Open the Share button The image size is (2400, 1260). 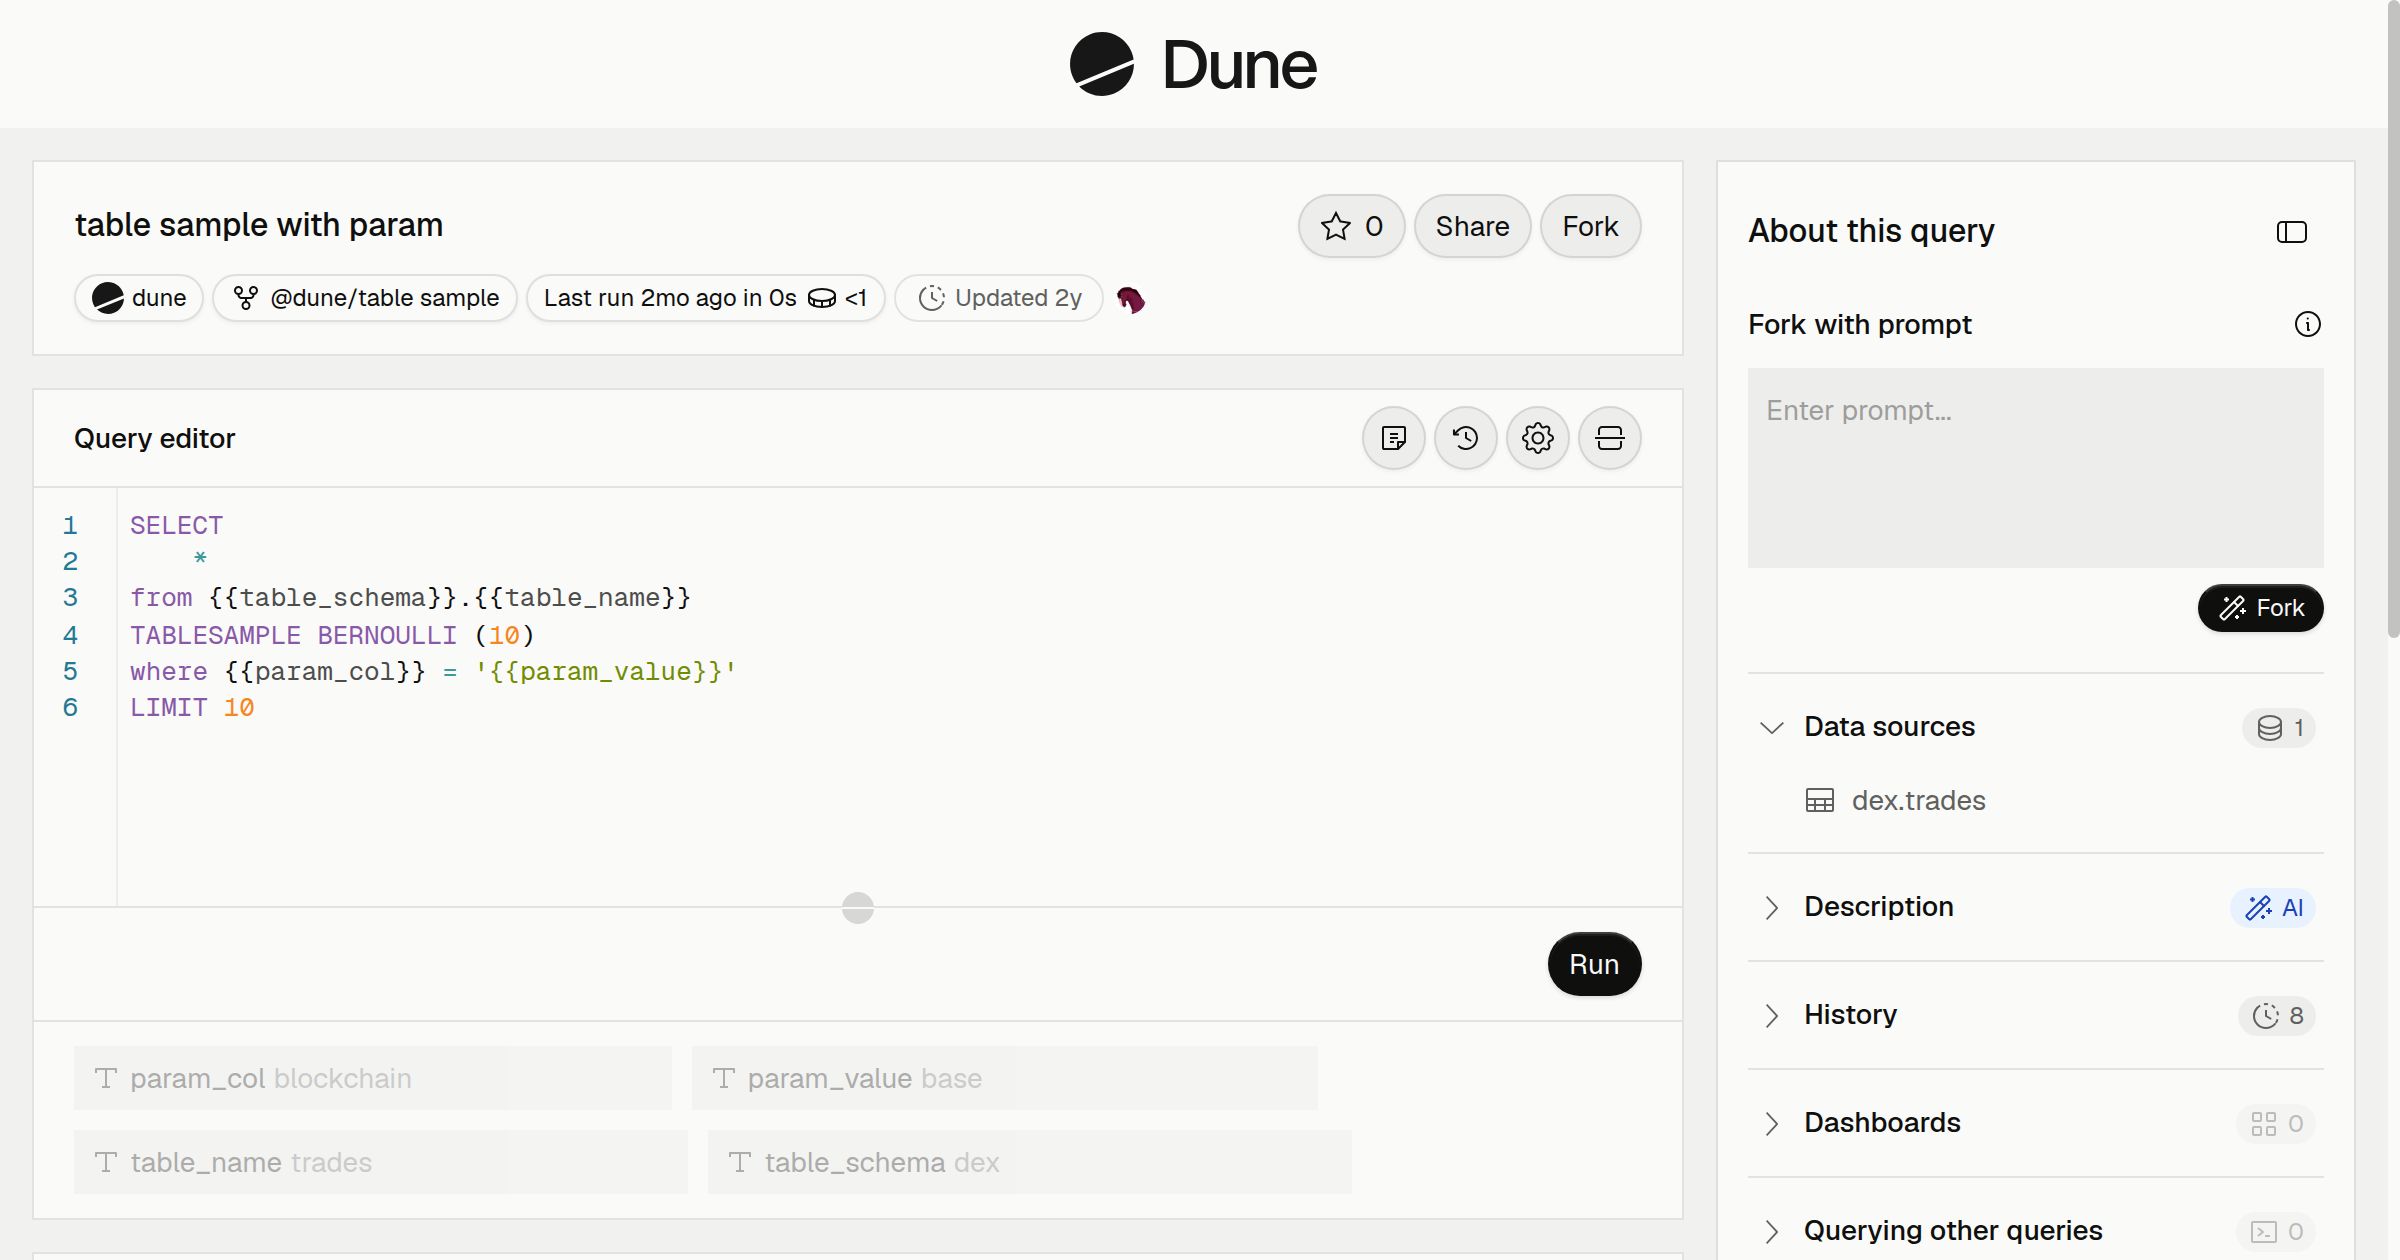(1472, 226)
